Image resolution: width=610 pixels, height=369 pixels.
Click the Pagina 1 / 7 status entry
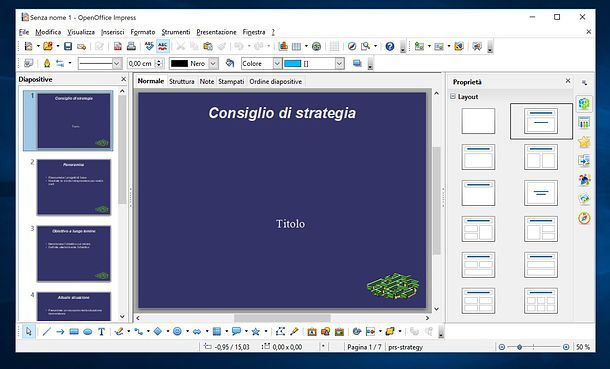pos(364,347)
